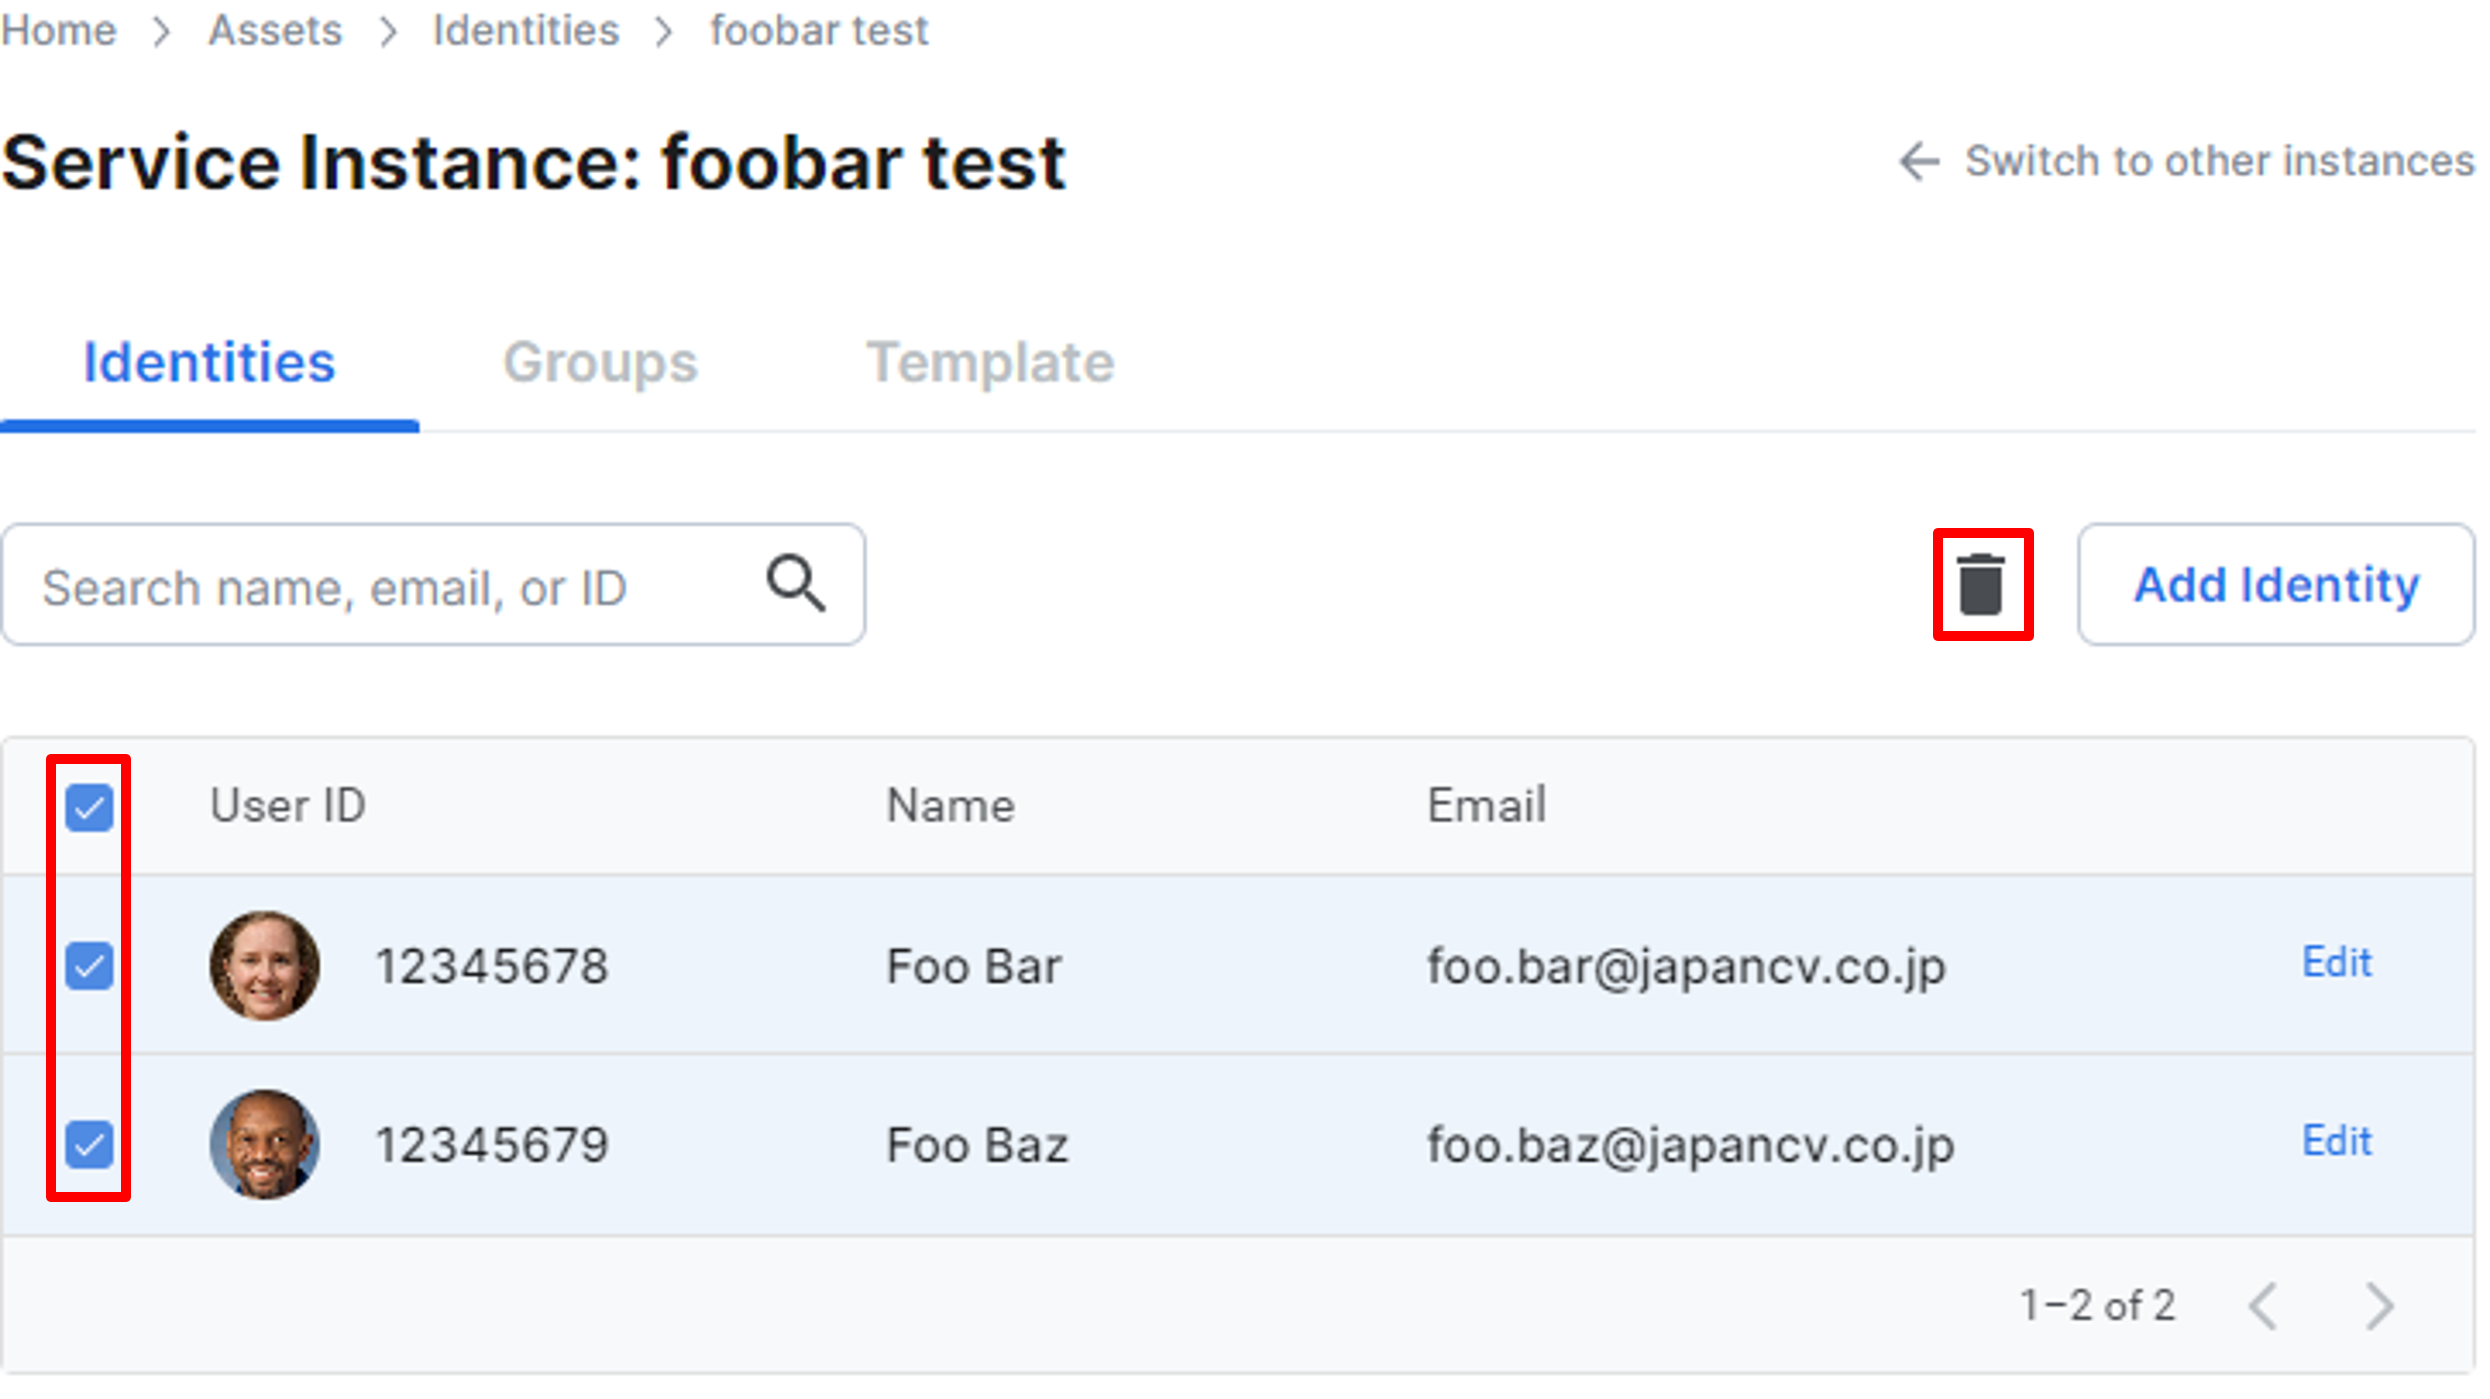2490x1399 pixels.
Task: Click back arrow beside Switch to other instances
Action: tap(1918, 162)
